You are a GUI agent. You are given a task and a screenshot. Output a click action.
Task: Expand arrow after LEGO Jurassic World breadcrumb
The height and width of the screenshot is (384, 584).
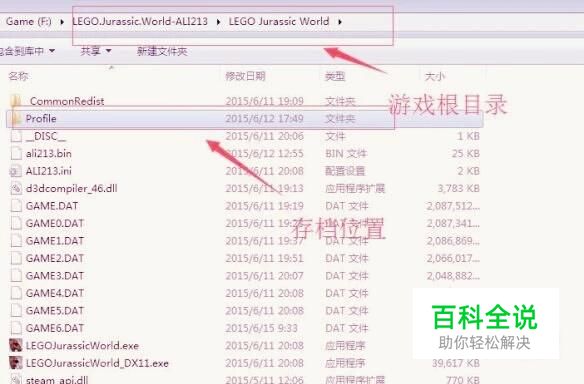(340, 22)
